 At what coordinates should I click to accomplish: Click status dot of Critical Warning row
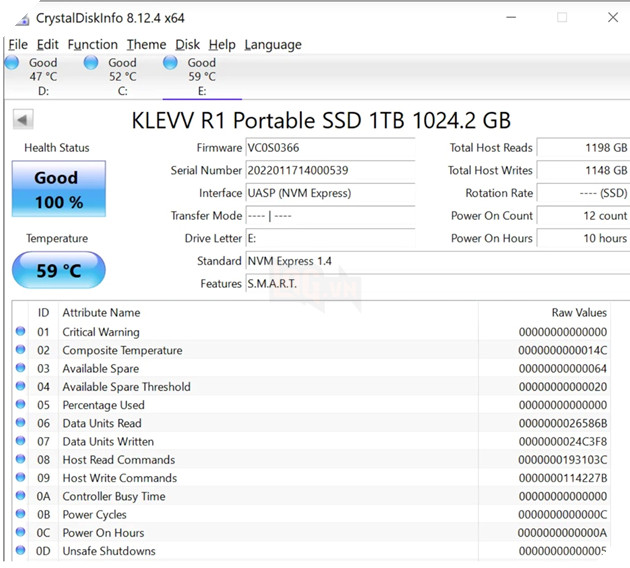(x=20, y=331)
